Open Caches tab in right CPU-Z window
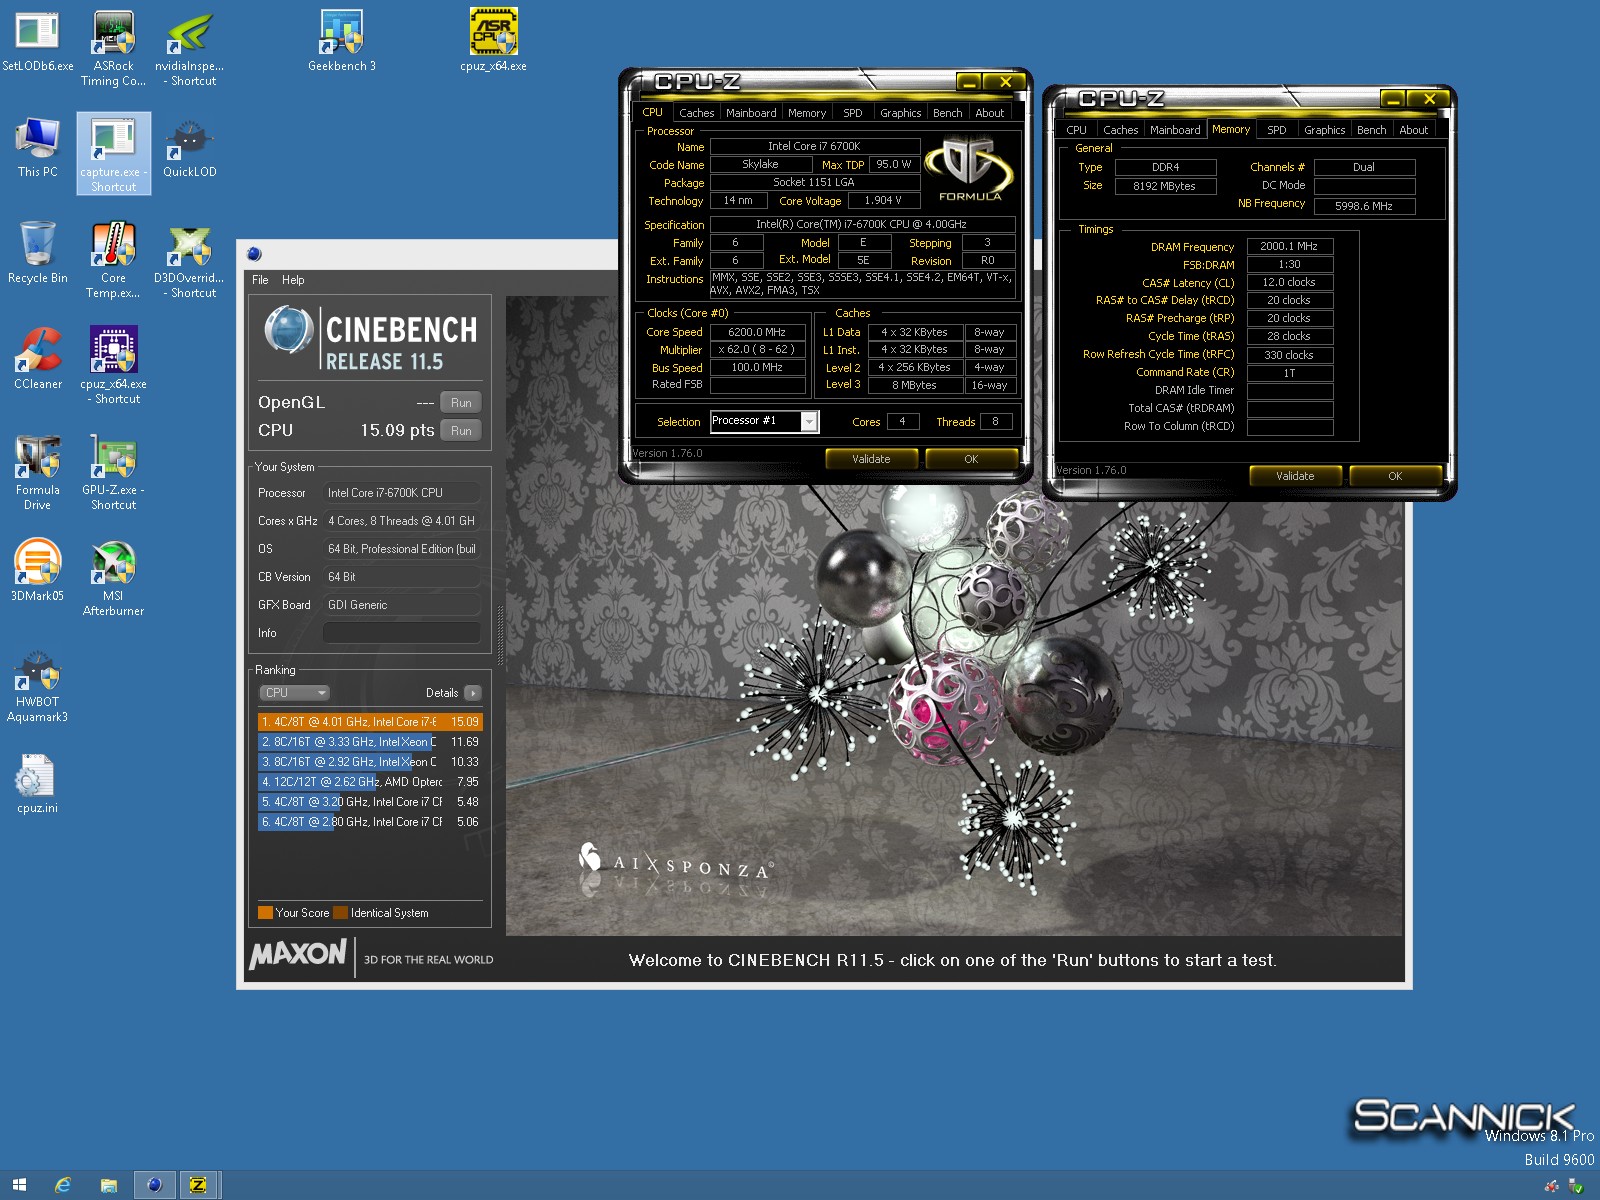Screen dimensions: 1600x1200 point(1120,130)
